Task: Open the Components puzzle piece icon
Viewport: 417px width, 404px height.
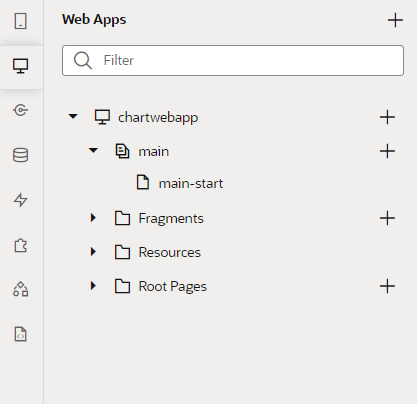Action: pyautogui.click(x=21, y=246)
